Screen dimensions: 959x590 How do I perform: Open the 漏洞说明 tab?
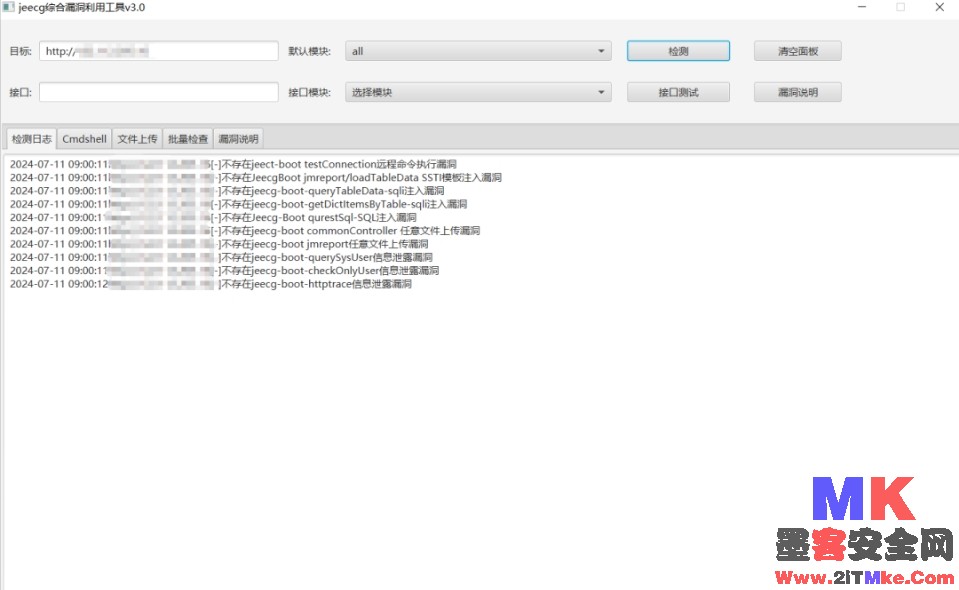[239, 139]
